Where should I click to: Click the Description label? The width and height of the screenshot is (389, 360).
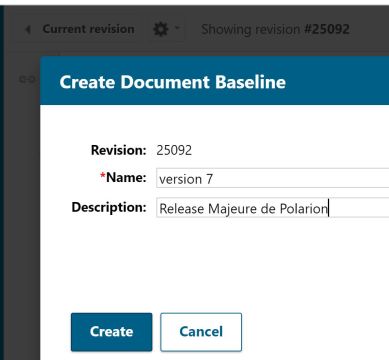pos(109,207)
